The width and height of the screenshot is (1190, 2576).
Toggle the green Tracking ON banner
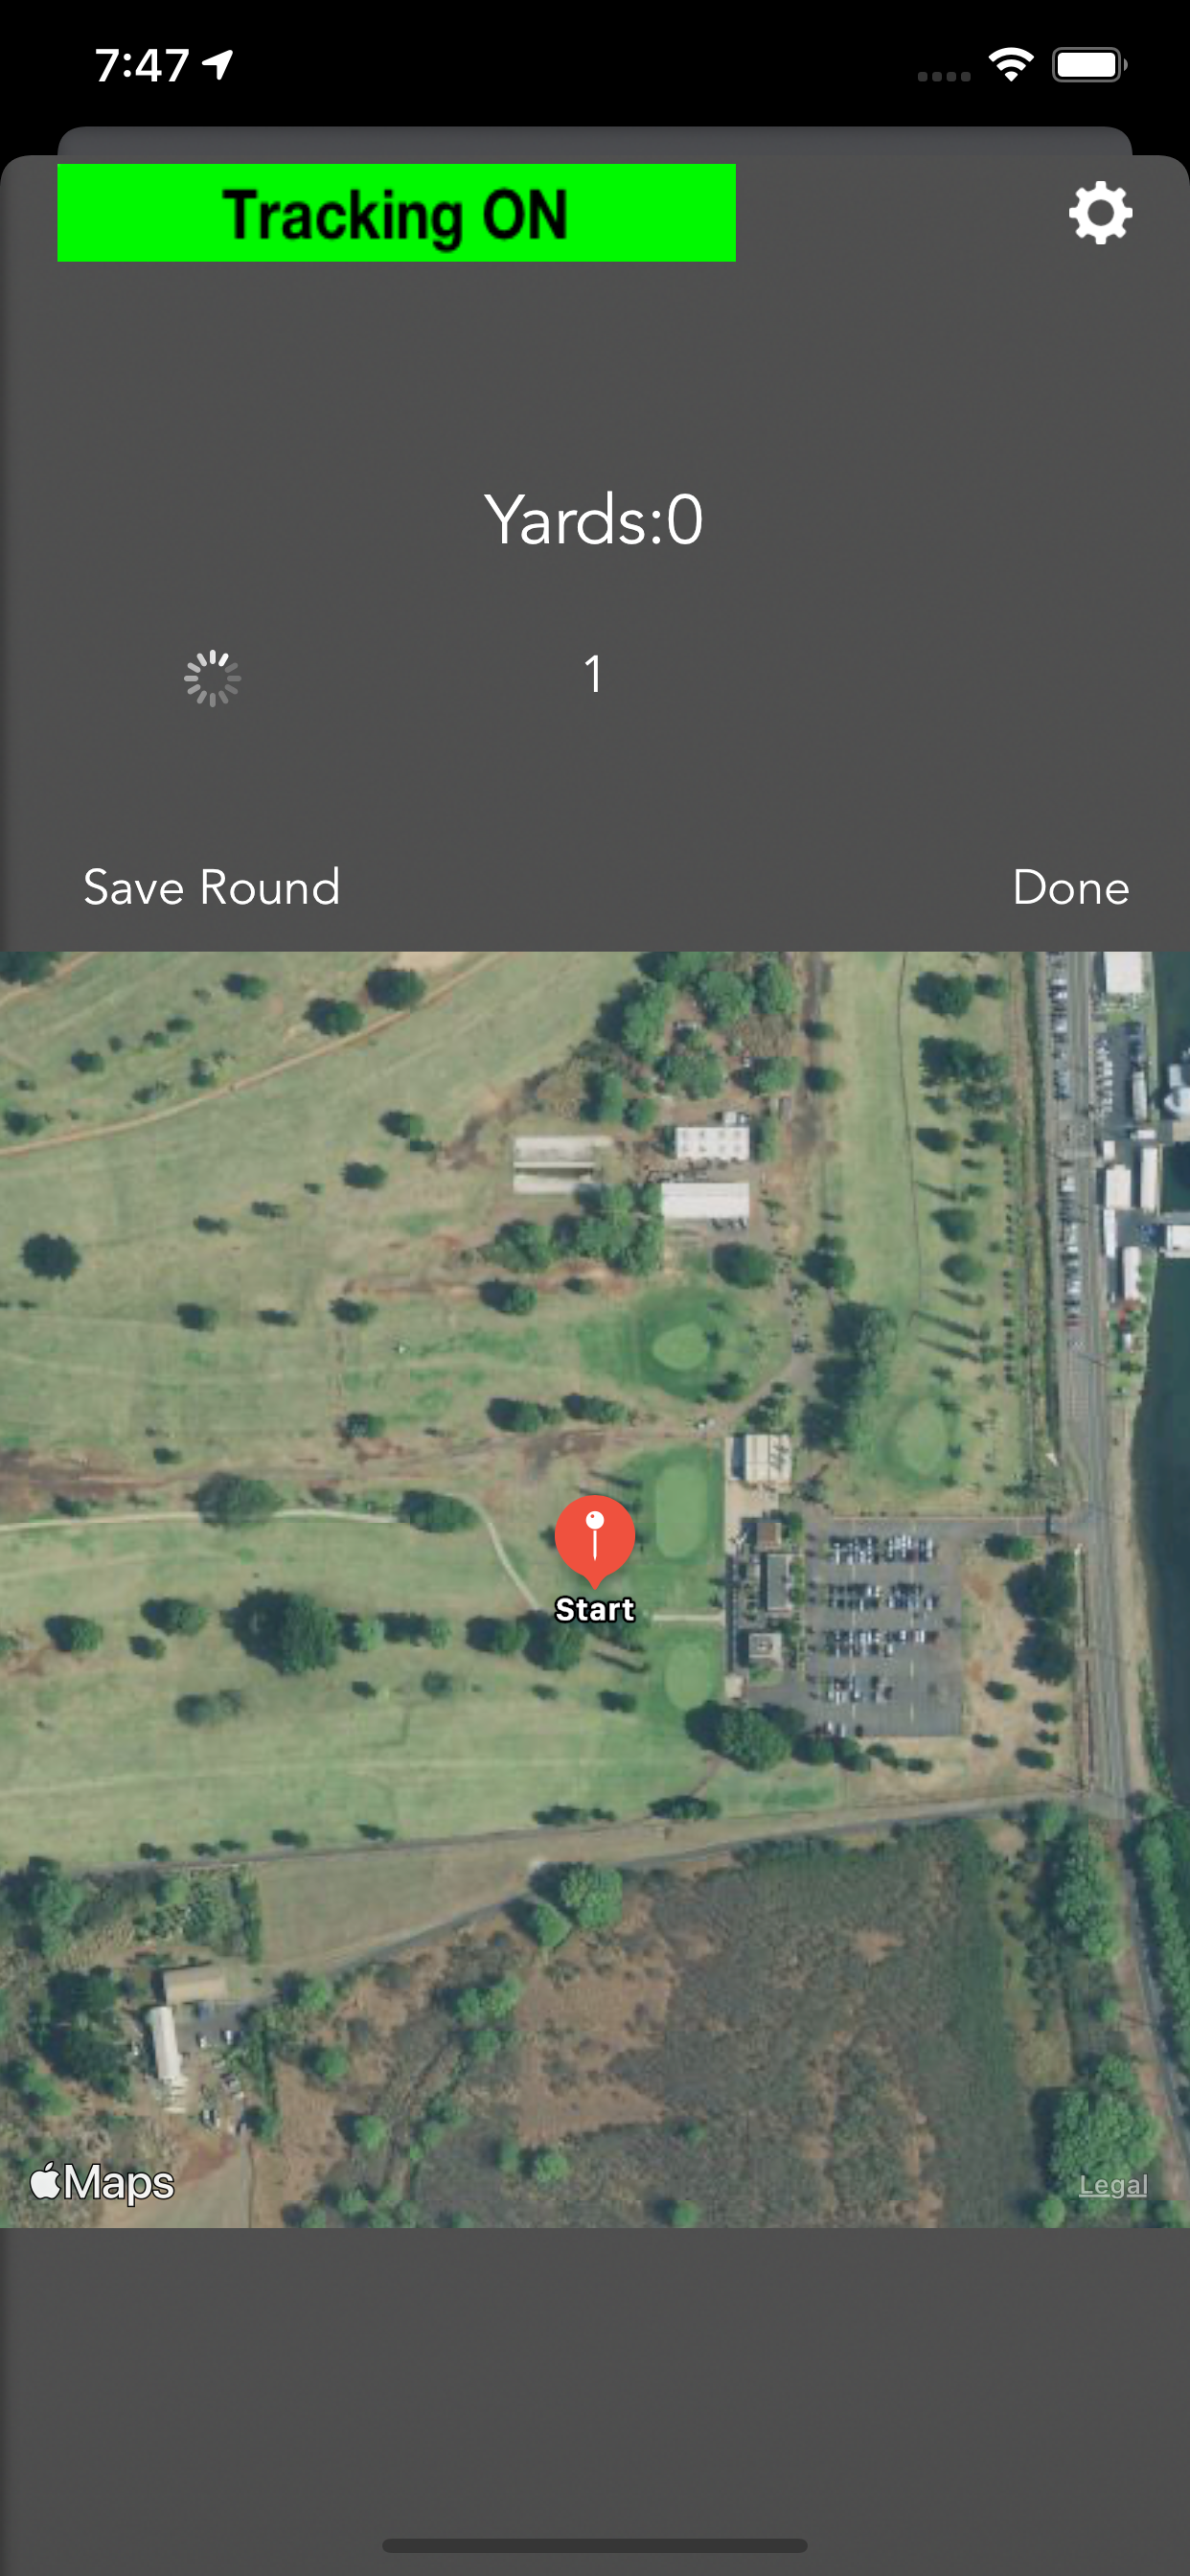coord(396,213)
